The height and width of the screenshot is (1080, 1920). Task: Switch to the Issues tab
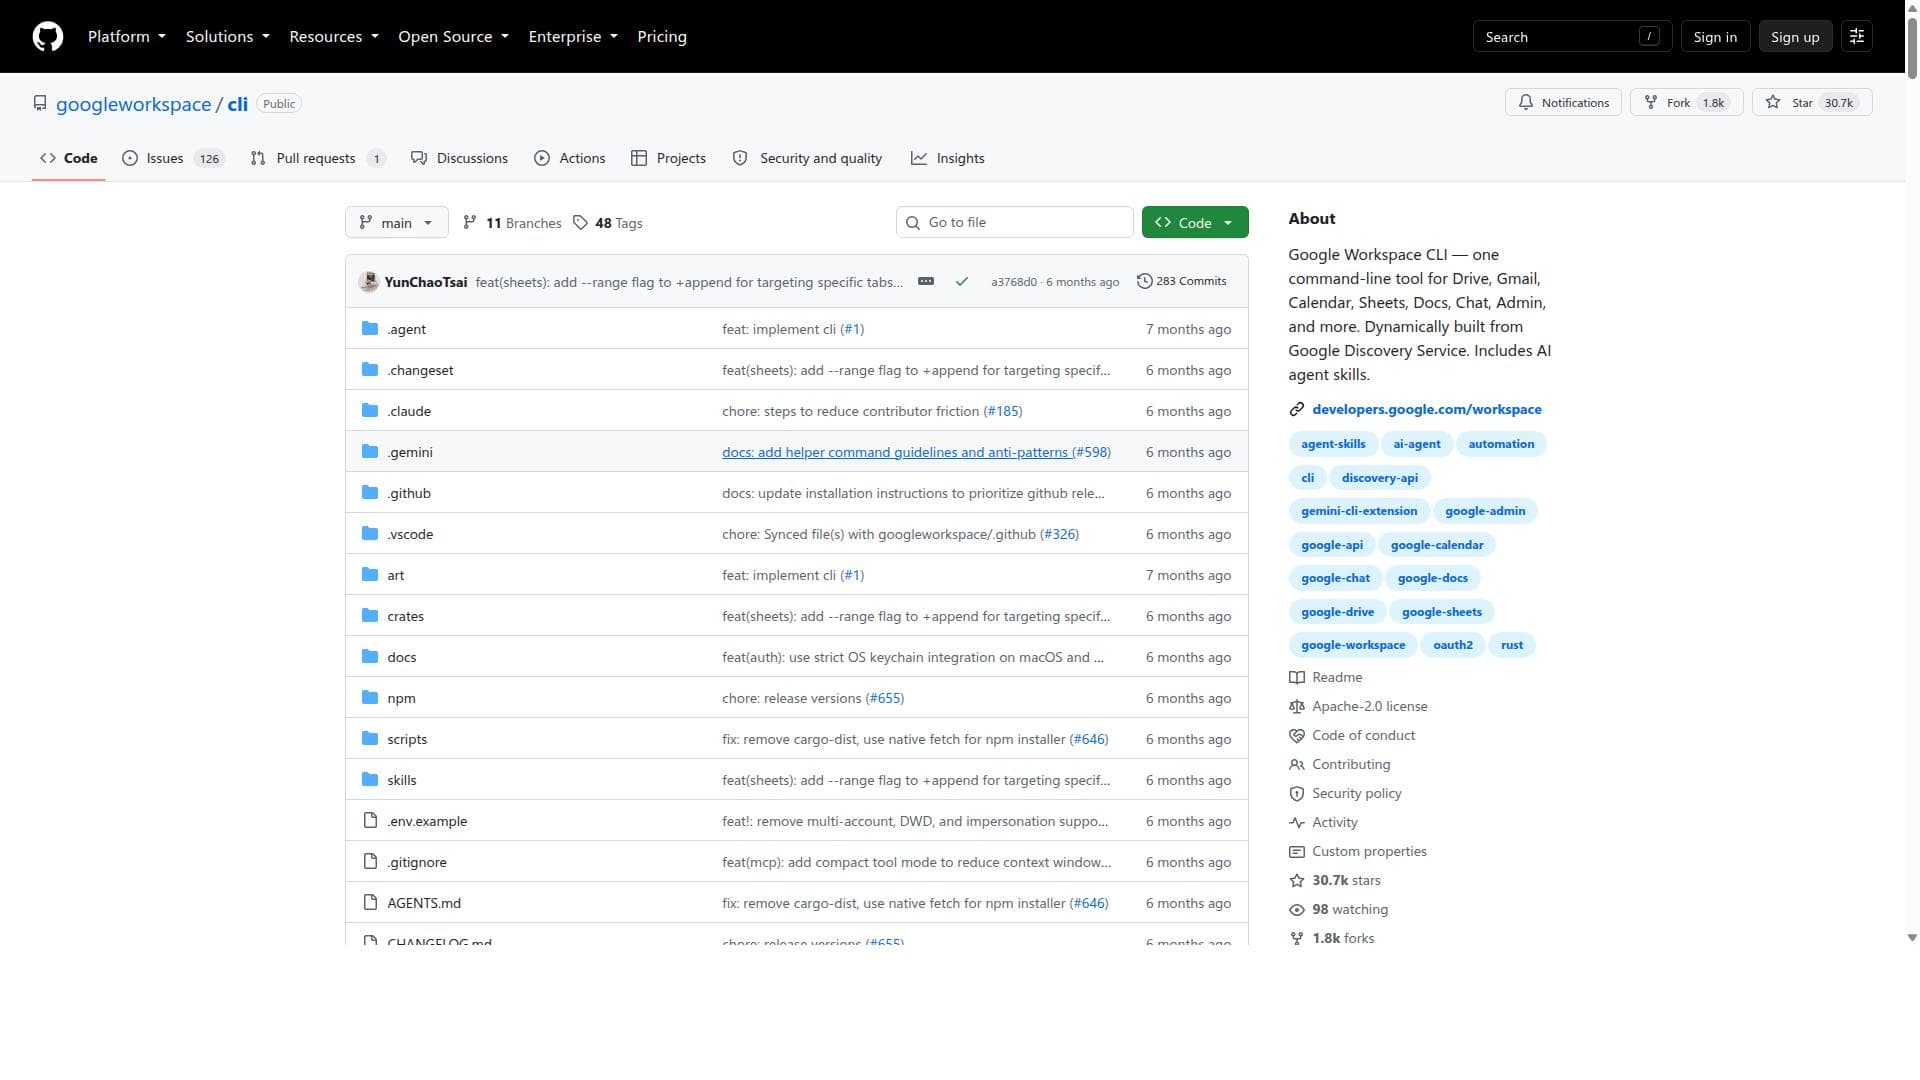tap(173, 159)
